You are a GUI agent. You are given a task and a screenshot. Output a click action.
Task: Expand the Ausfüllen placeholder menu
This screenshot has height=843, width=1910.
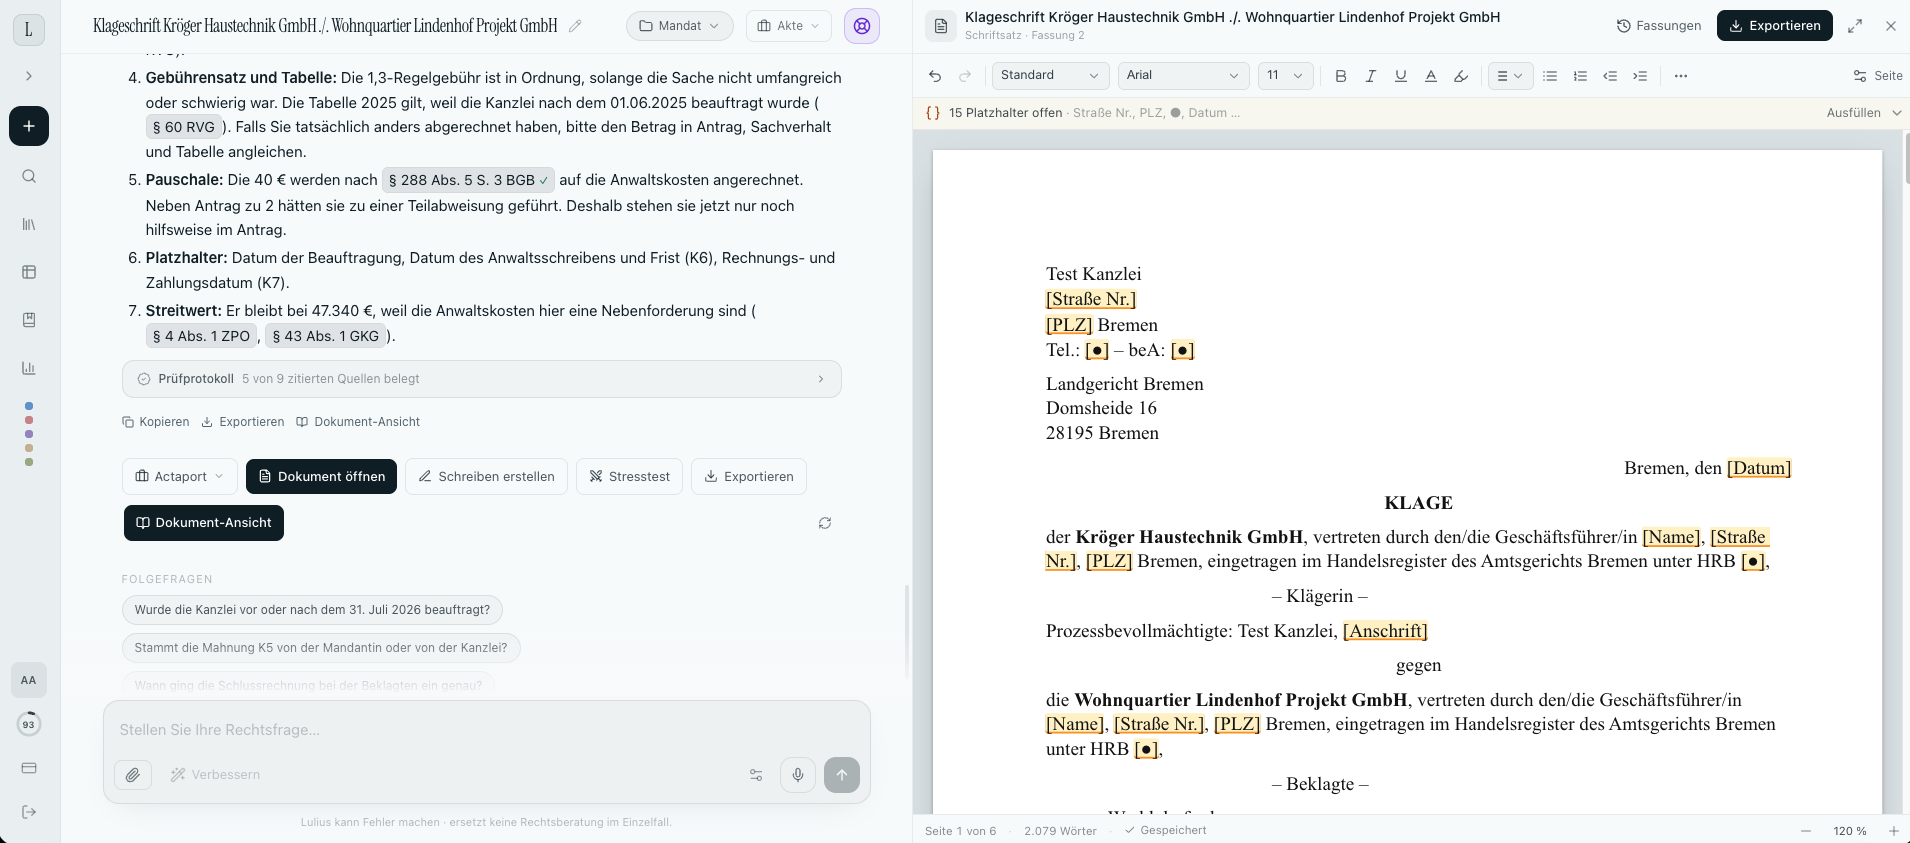coord(1863,113)
